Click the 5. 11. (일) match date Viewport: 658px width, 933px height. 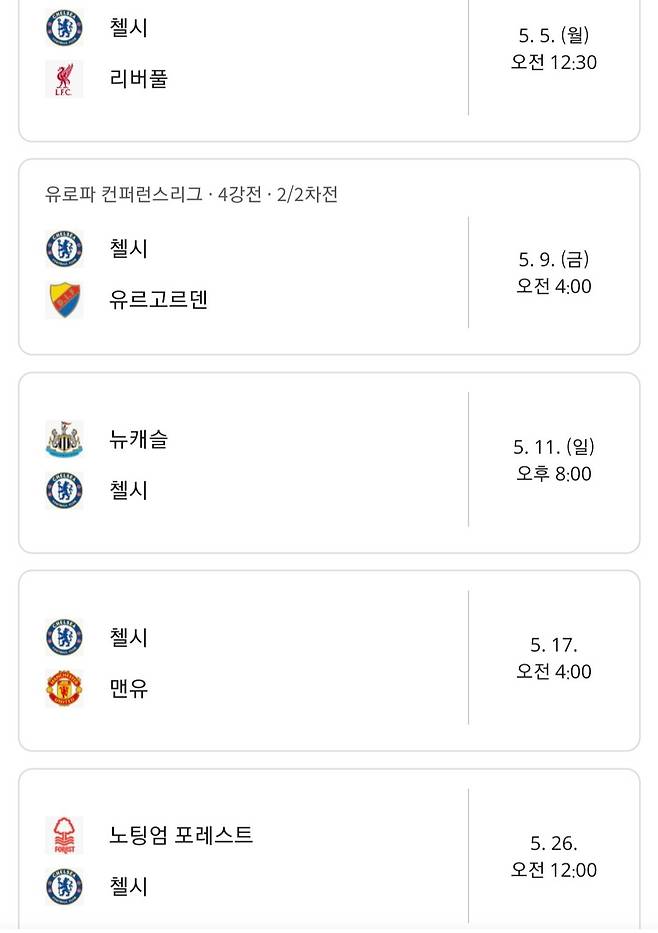(552, 448)
